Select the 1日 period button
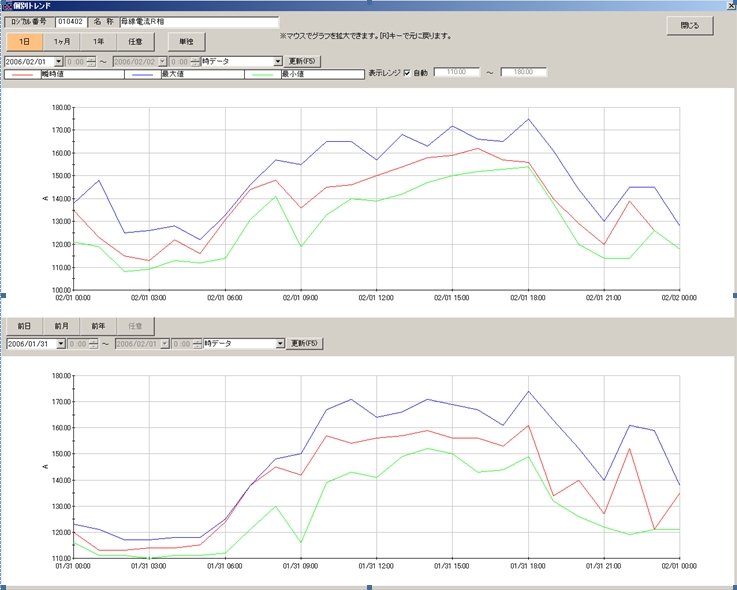 point(24,41)
